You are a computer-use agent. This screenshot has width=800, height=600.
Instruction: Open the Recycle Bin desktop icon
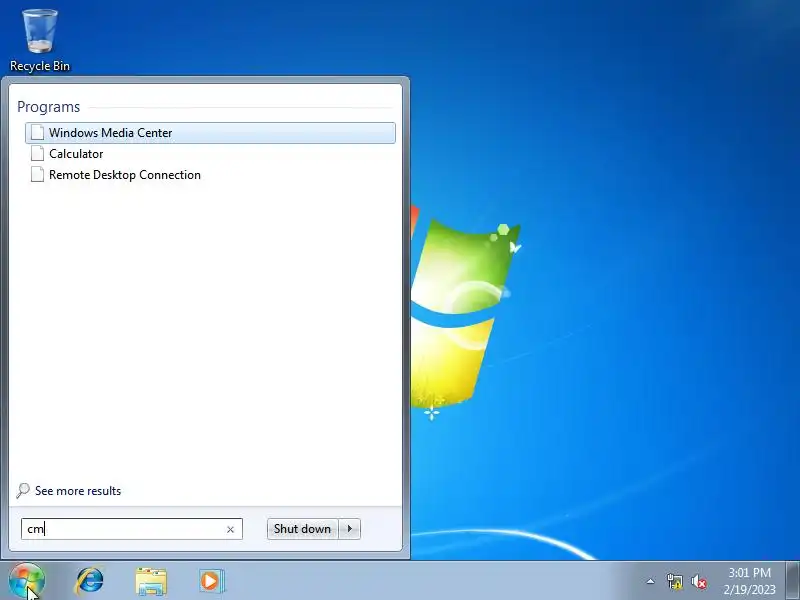point(40,41)
